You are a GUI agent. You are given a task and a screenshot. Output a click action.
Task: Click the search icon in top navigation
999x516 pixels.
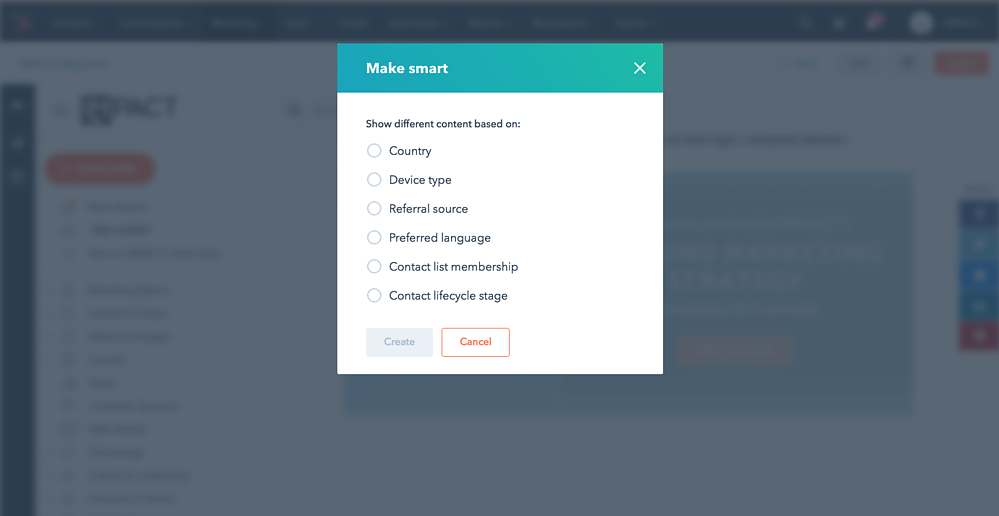point(805,23)
